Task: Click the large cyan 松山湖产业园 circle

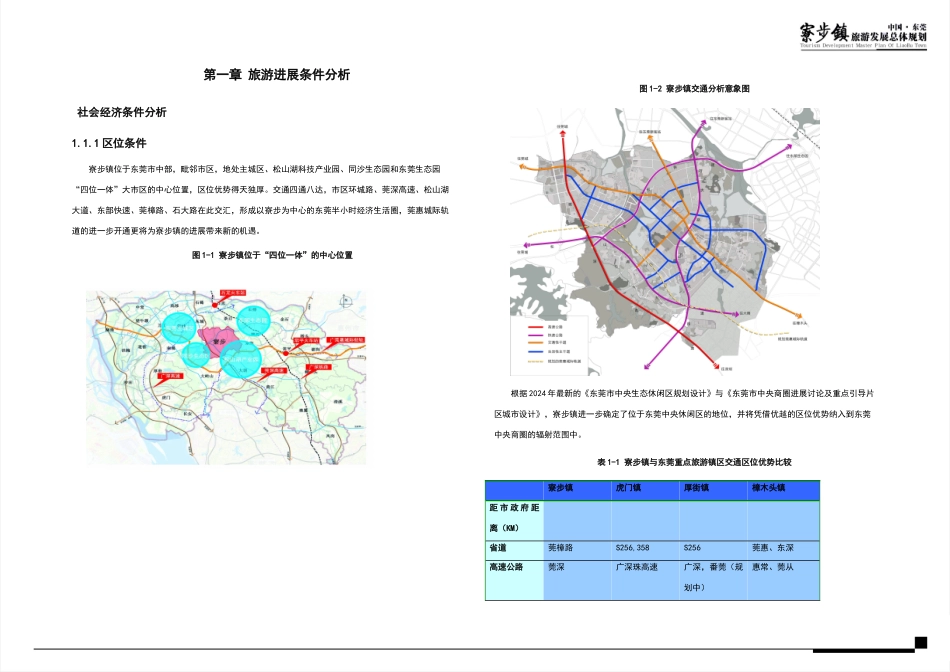Action: (x=240, y=359)
